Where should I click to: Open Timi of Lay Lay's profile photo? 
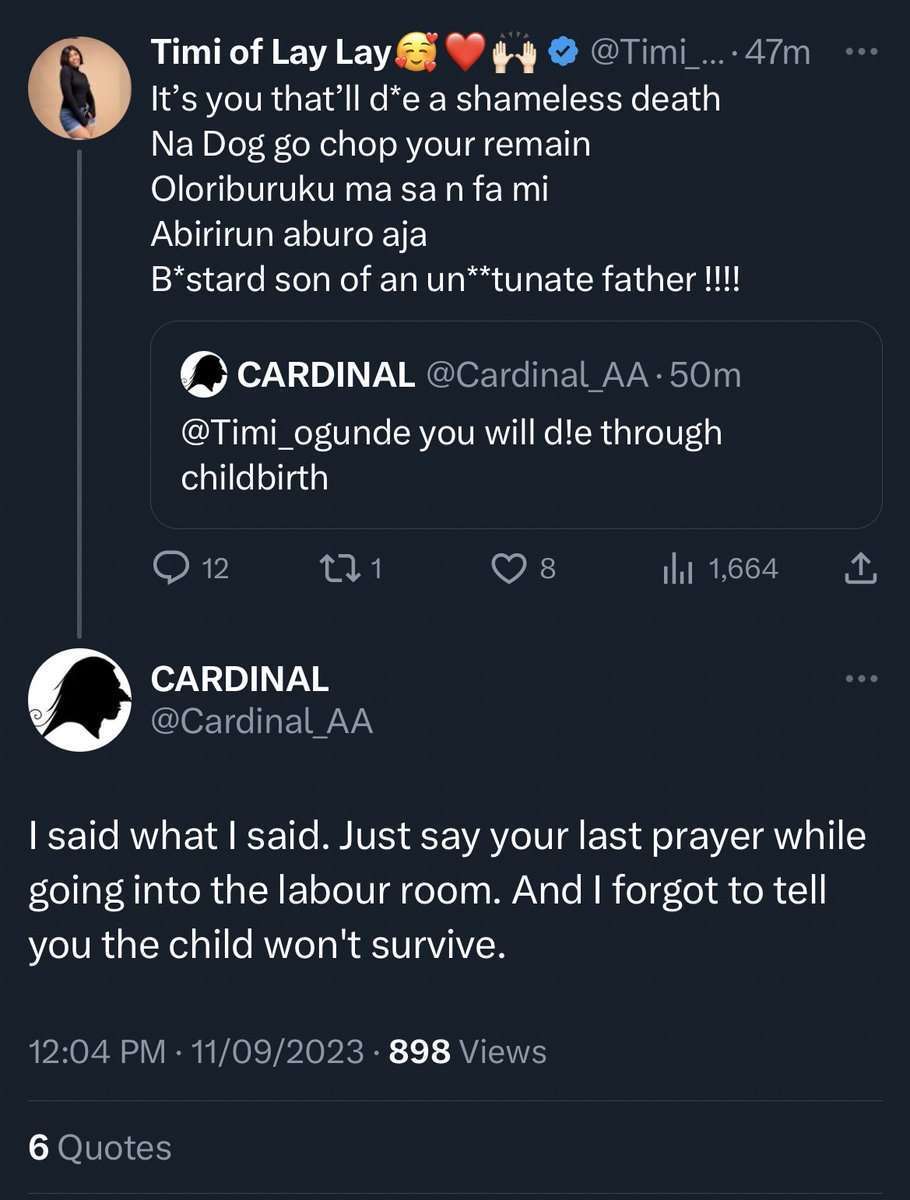coord(79,88)
